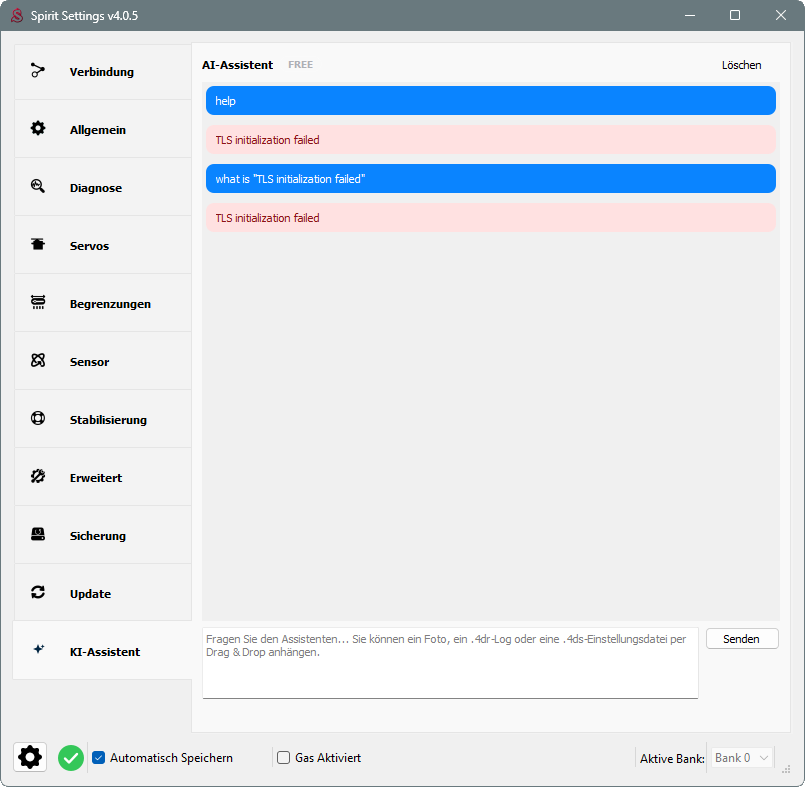
Task: Click the Verbindung connection icon
Action: click(x=37, y=70)
